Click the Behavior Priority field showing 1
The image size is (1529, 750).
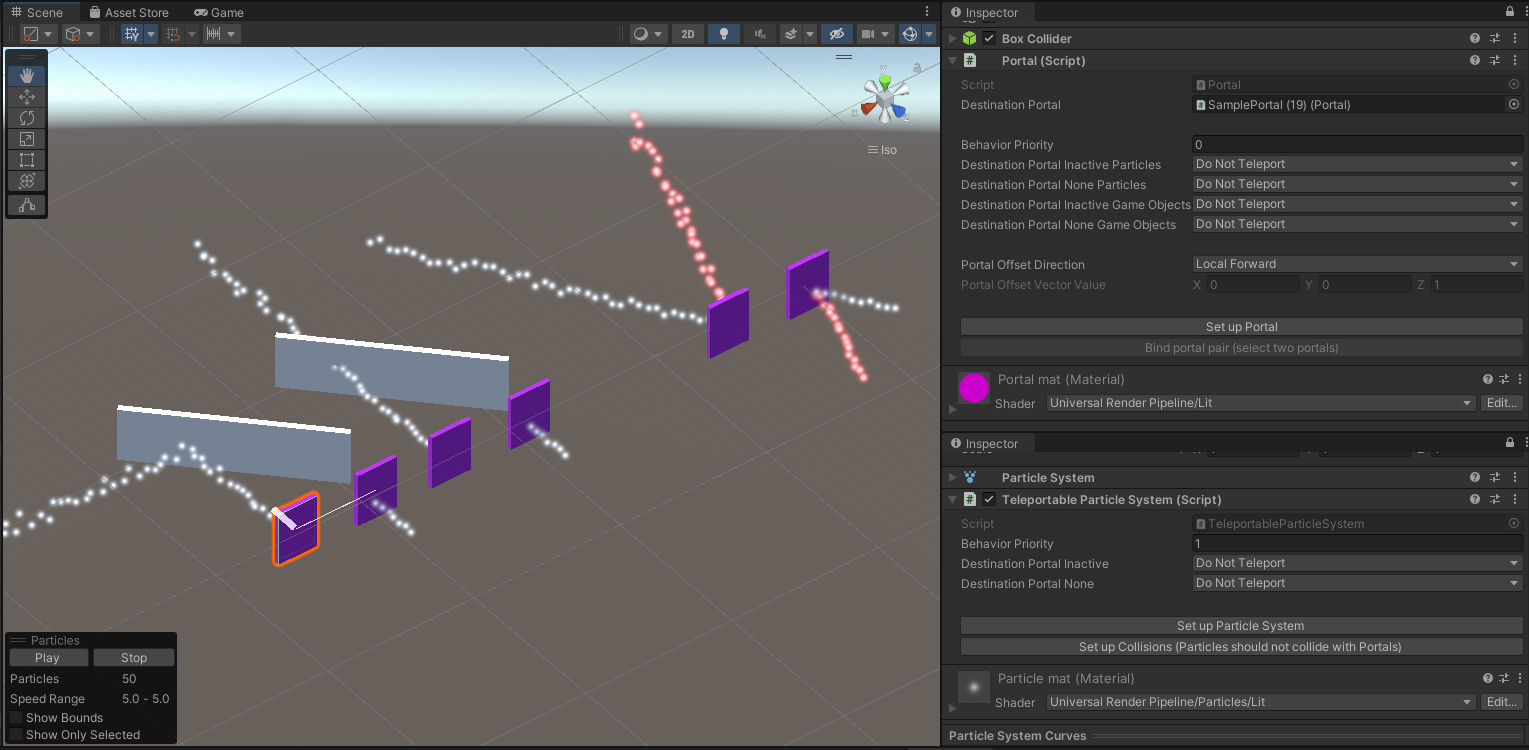pyautogui.click(x=1357, y=544)
